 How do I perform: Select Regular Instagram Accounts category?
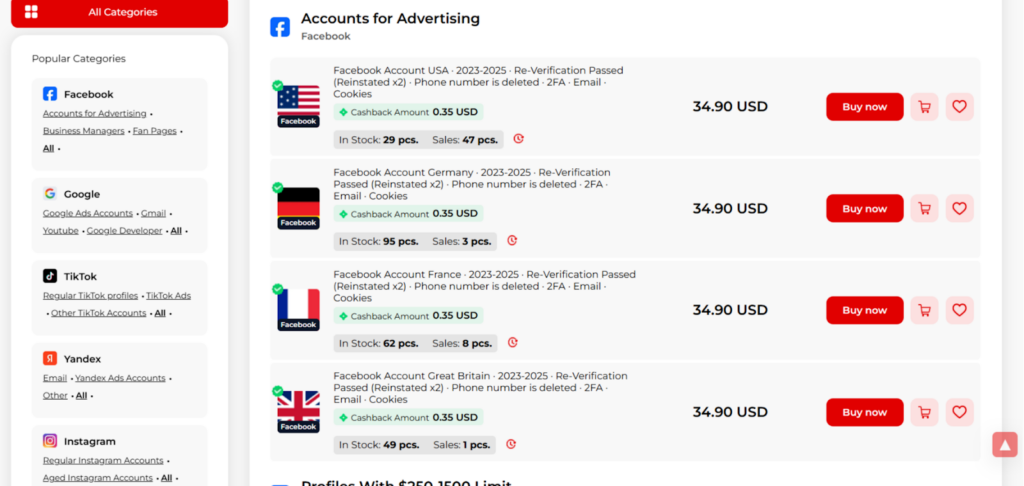point(103,461)
